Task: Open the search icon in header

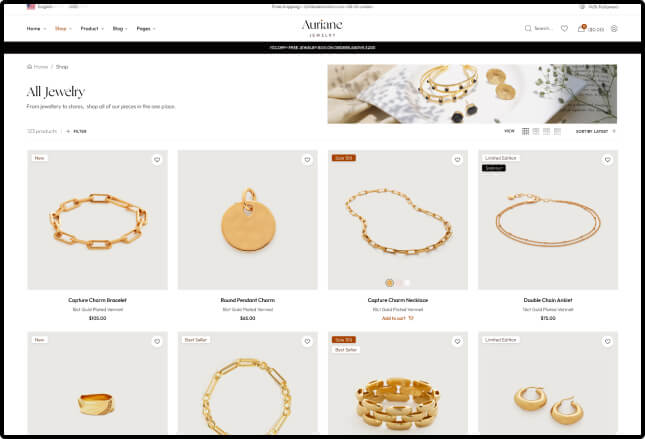Action: click(528, 28)
